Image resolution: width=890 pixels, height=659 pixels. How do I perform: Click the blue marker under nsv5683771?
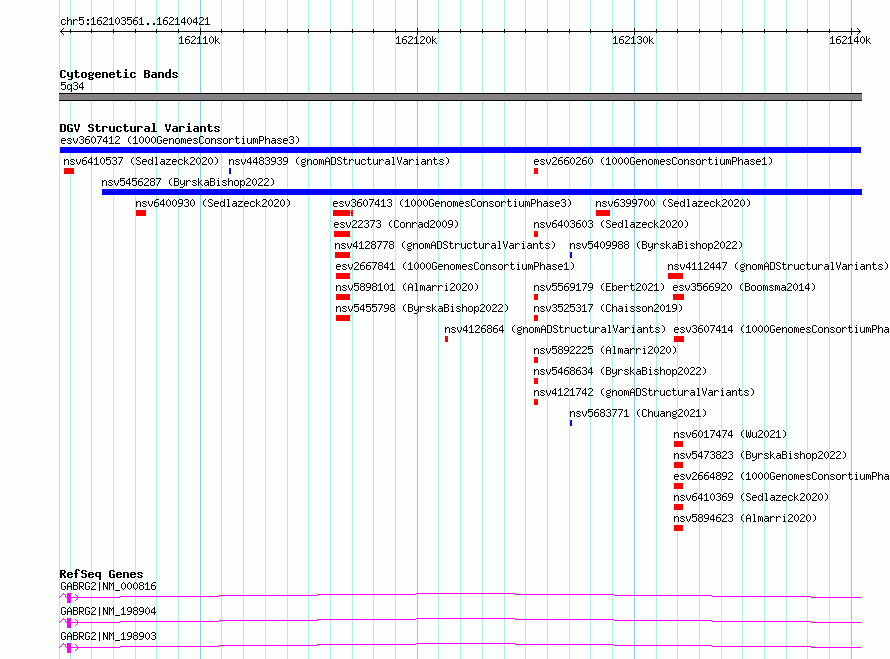tap(571, 423)
